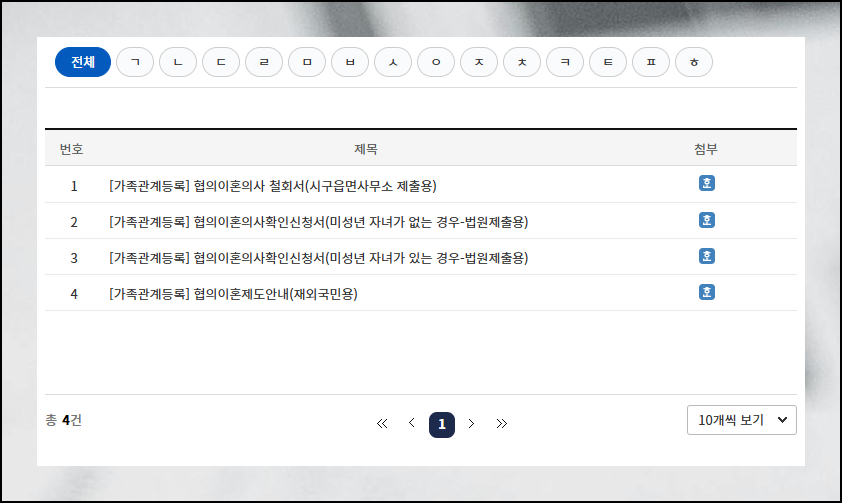Open 협의이혼의사확인신청서 미성년 자녀가 없는 경우
Viewport: 842px width, 503px height.
pyautogui.click(x=318, y=222)
